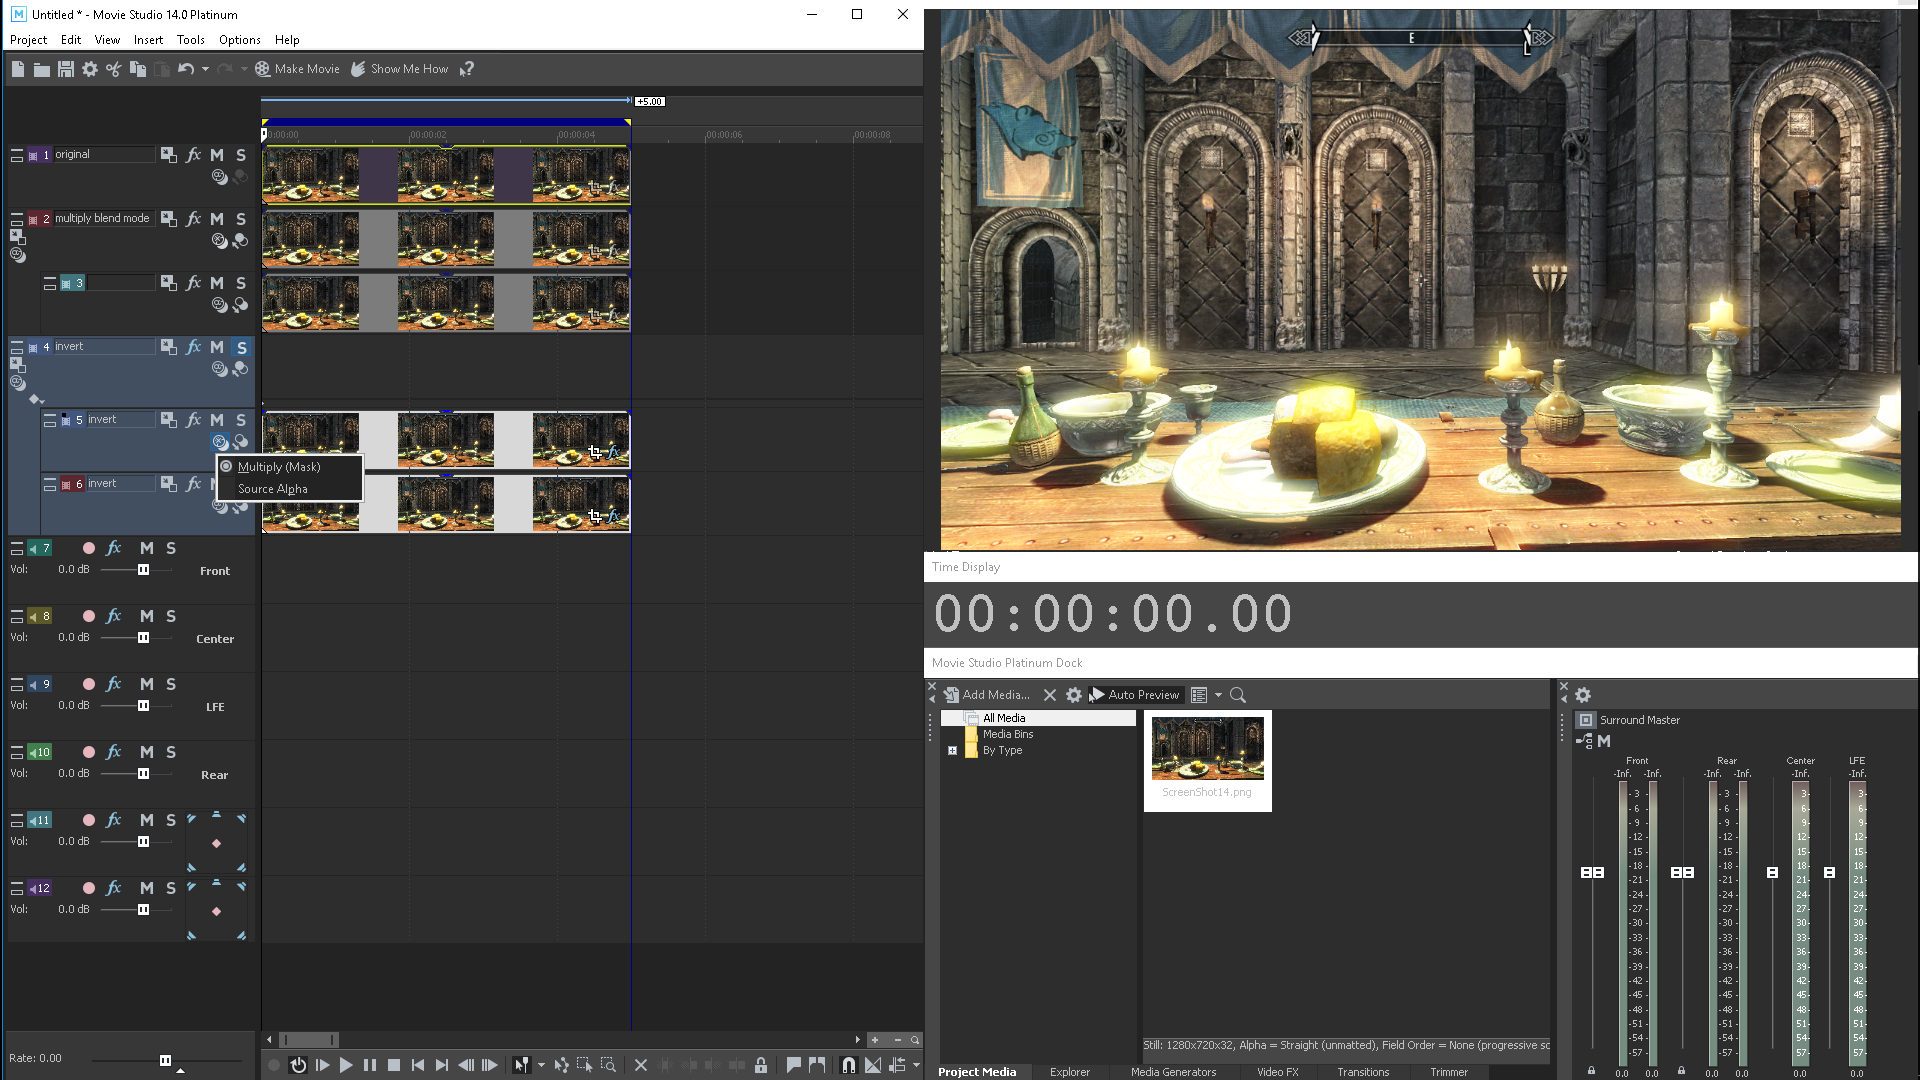Arm audio track 7 for record

(x=89, y=548)
